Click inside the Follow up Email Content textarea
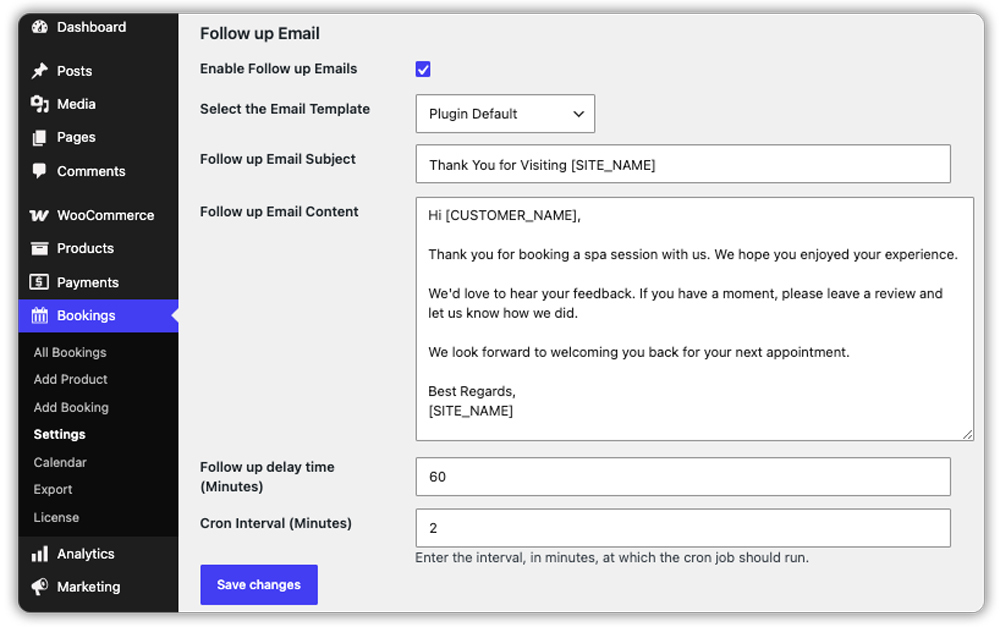 695,319
